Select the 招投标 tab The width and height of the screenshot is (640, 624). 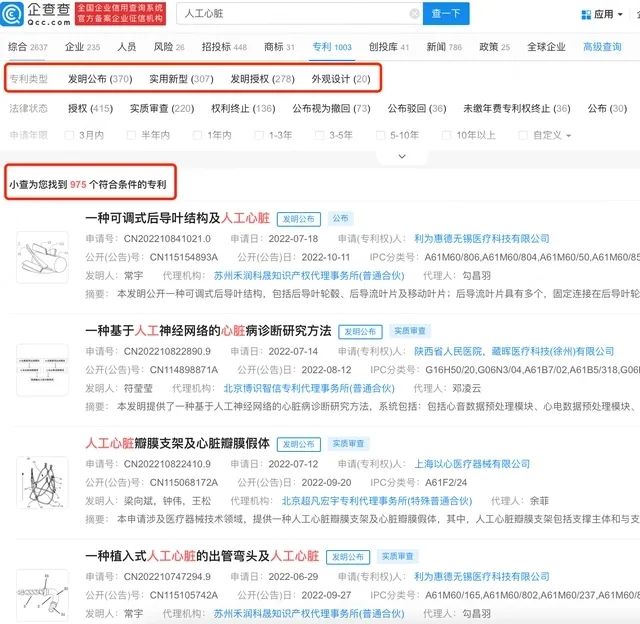pos(224,47)
